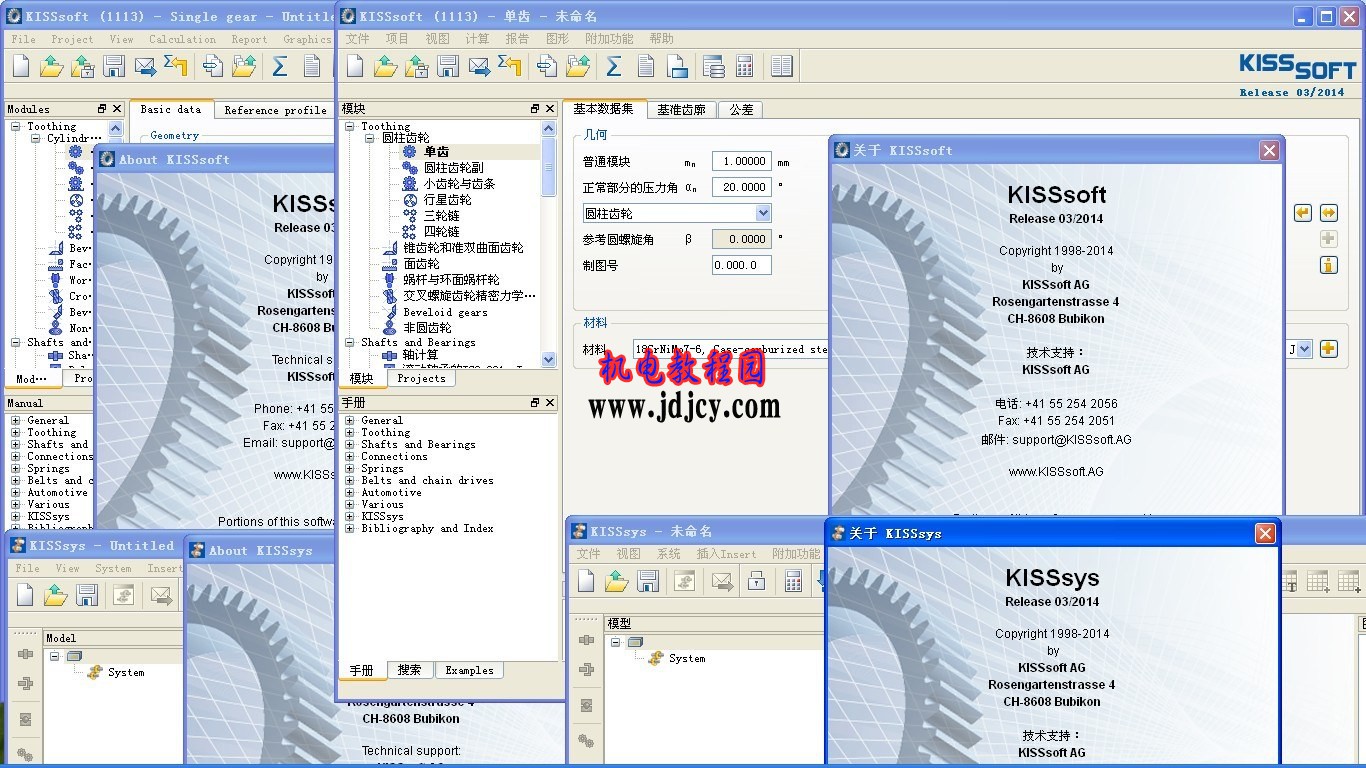1366x768 pixels.
Task: Close the 关于 KISSsys dialog
Action: tap(1265, 533)
